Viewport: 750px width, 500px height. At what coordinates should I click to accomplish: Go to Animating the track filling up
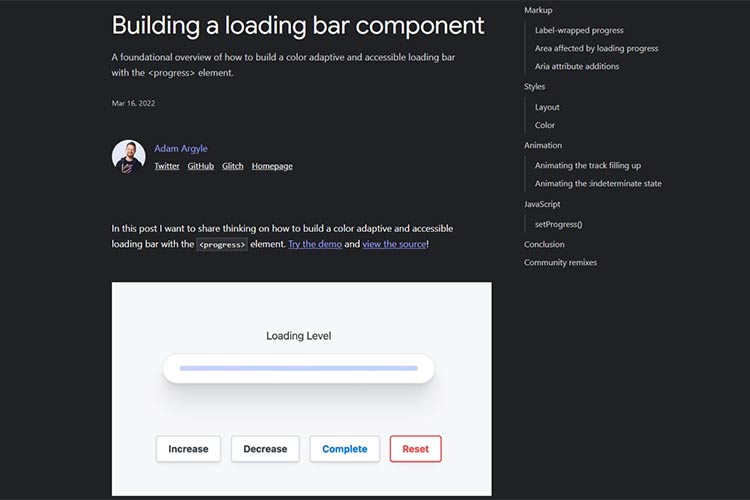[588, 166]
